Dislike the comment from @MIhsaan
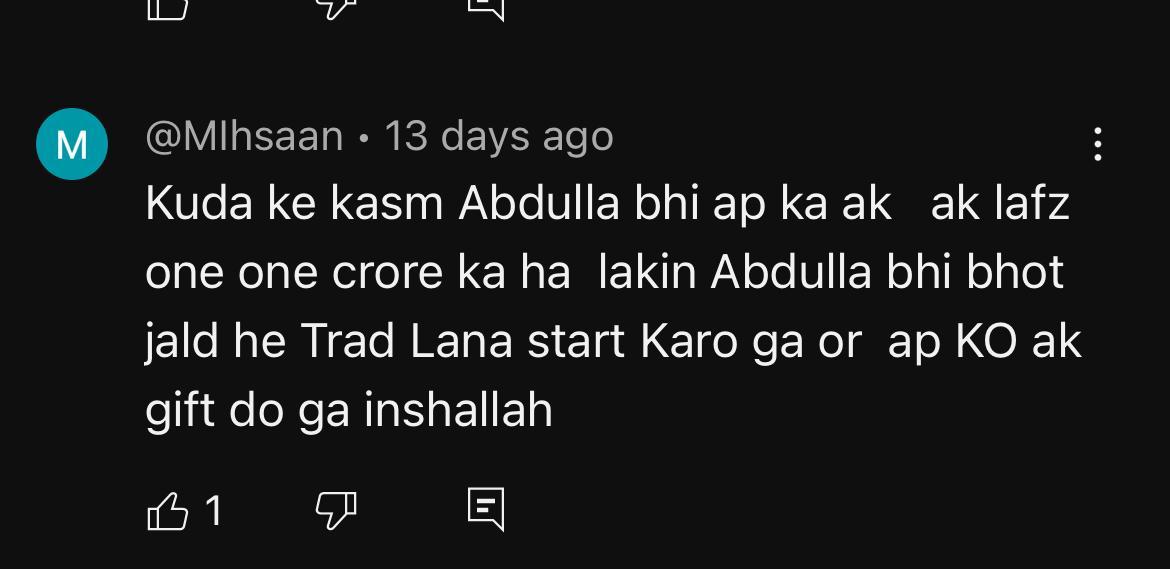1170x569 pixels. pos(336,511)
